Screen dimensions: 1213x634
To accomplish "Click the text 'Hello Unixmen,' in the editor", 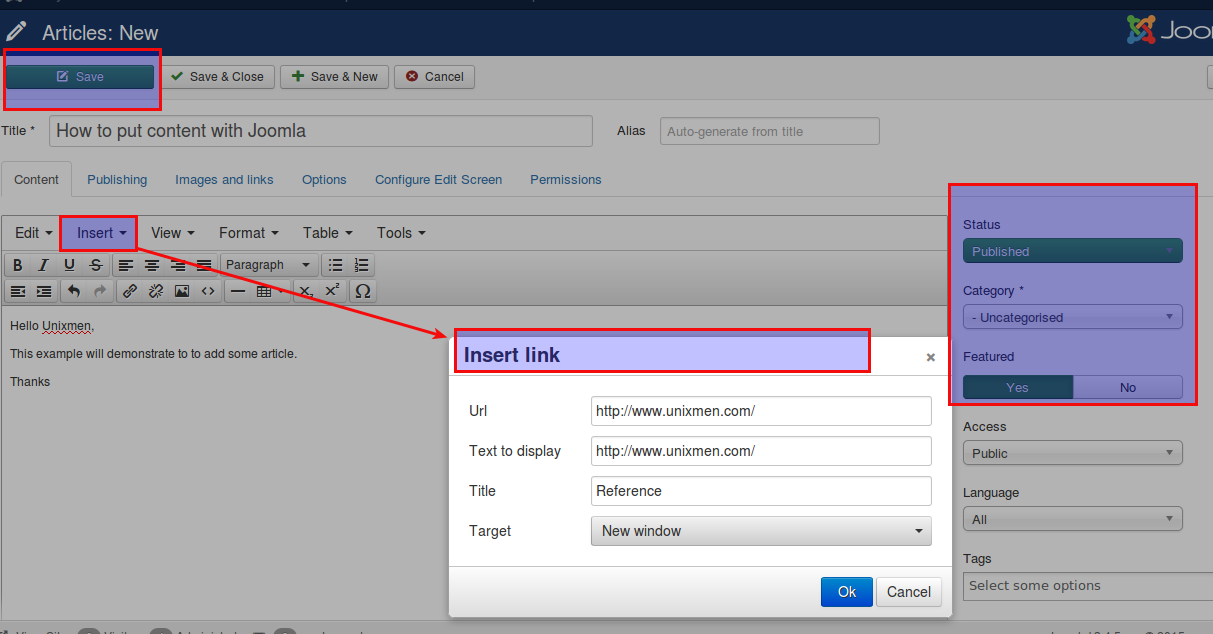I will click(x=51, y=326).
